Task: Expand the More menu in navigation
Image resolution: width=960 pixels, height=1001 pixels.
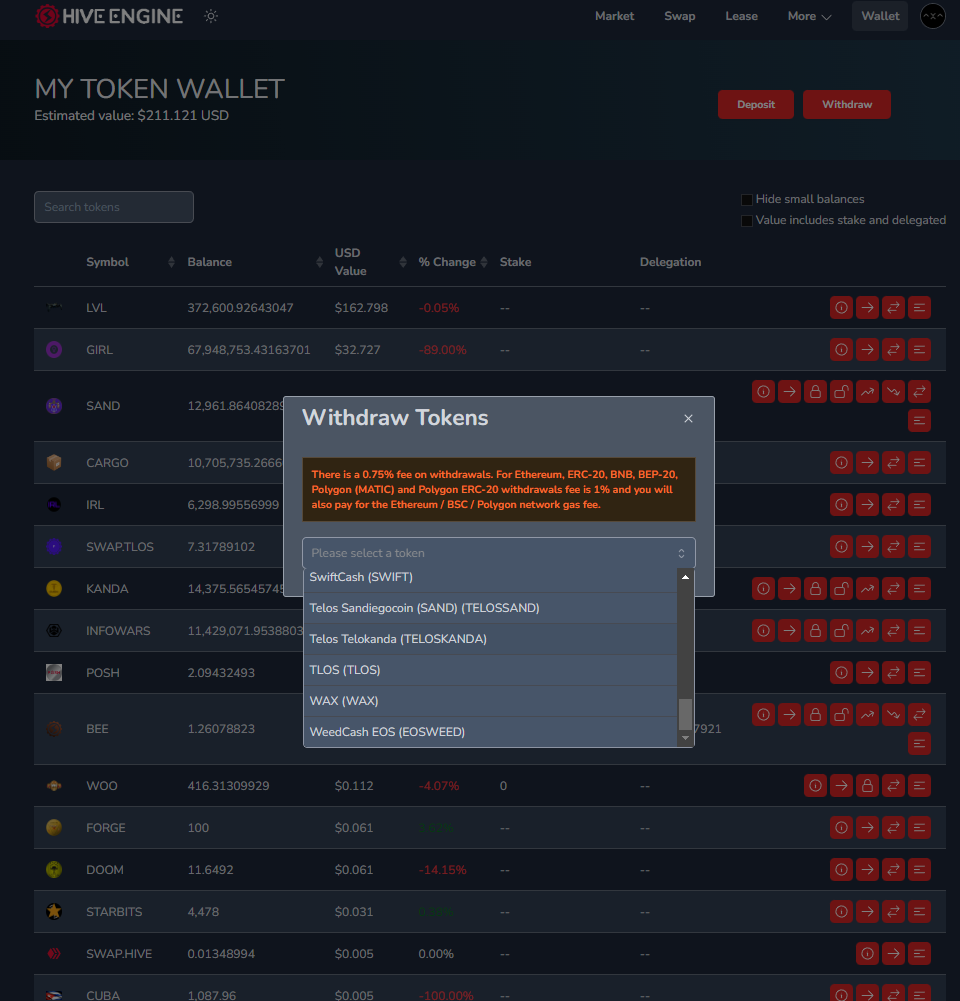Action: [x=809, y=16]
